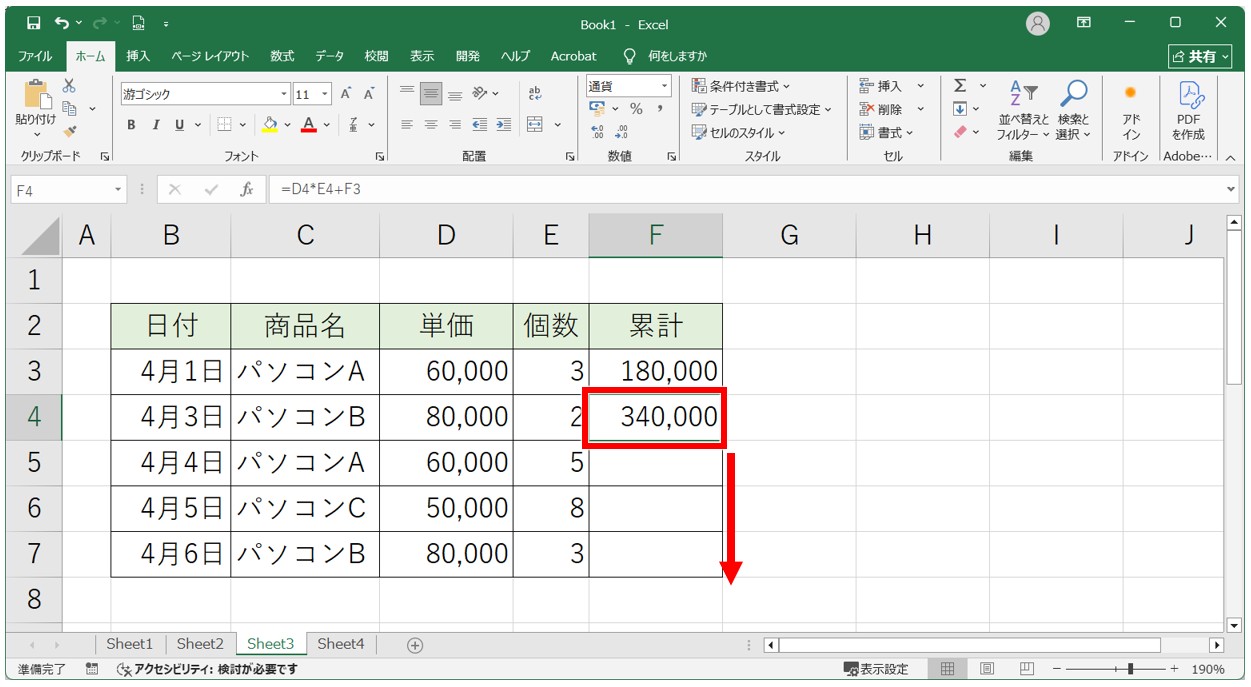
Task: Click the orientation angle text icon
Action: click(x=480, y=93)
